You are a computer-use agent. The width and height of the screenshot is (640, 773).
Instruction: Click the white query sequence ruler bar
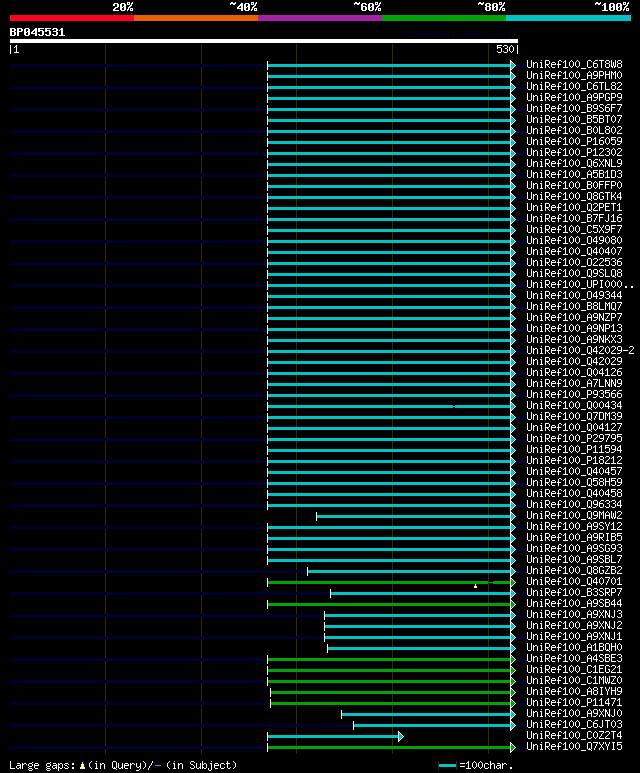point(264,41)
